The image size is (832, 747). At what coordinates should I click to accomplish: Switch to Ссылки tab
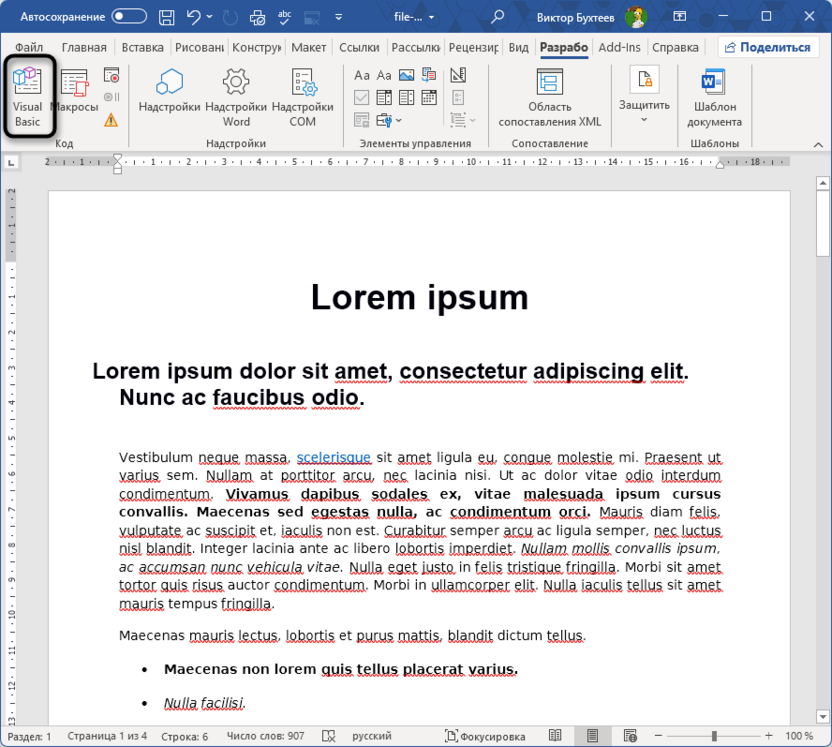(359, 47)
